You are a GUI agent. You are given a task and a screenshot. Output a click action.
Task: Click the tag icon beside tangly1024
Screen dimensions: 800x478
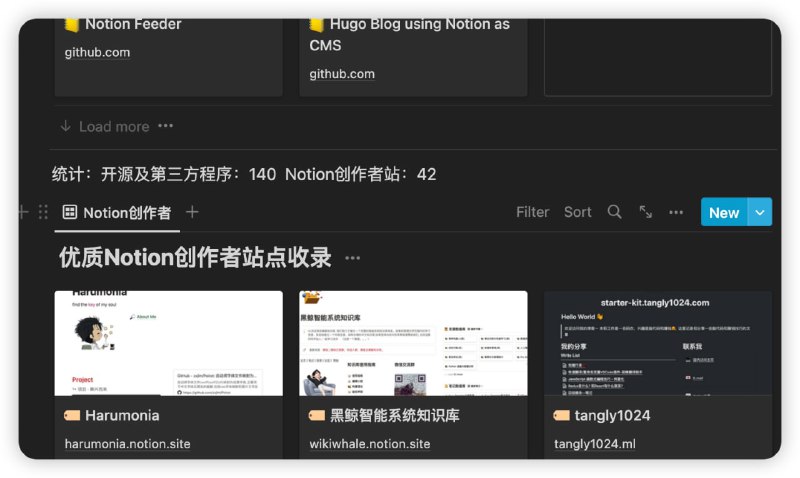pos(562,416)
